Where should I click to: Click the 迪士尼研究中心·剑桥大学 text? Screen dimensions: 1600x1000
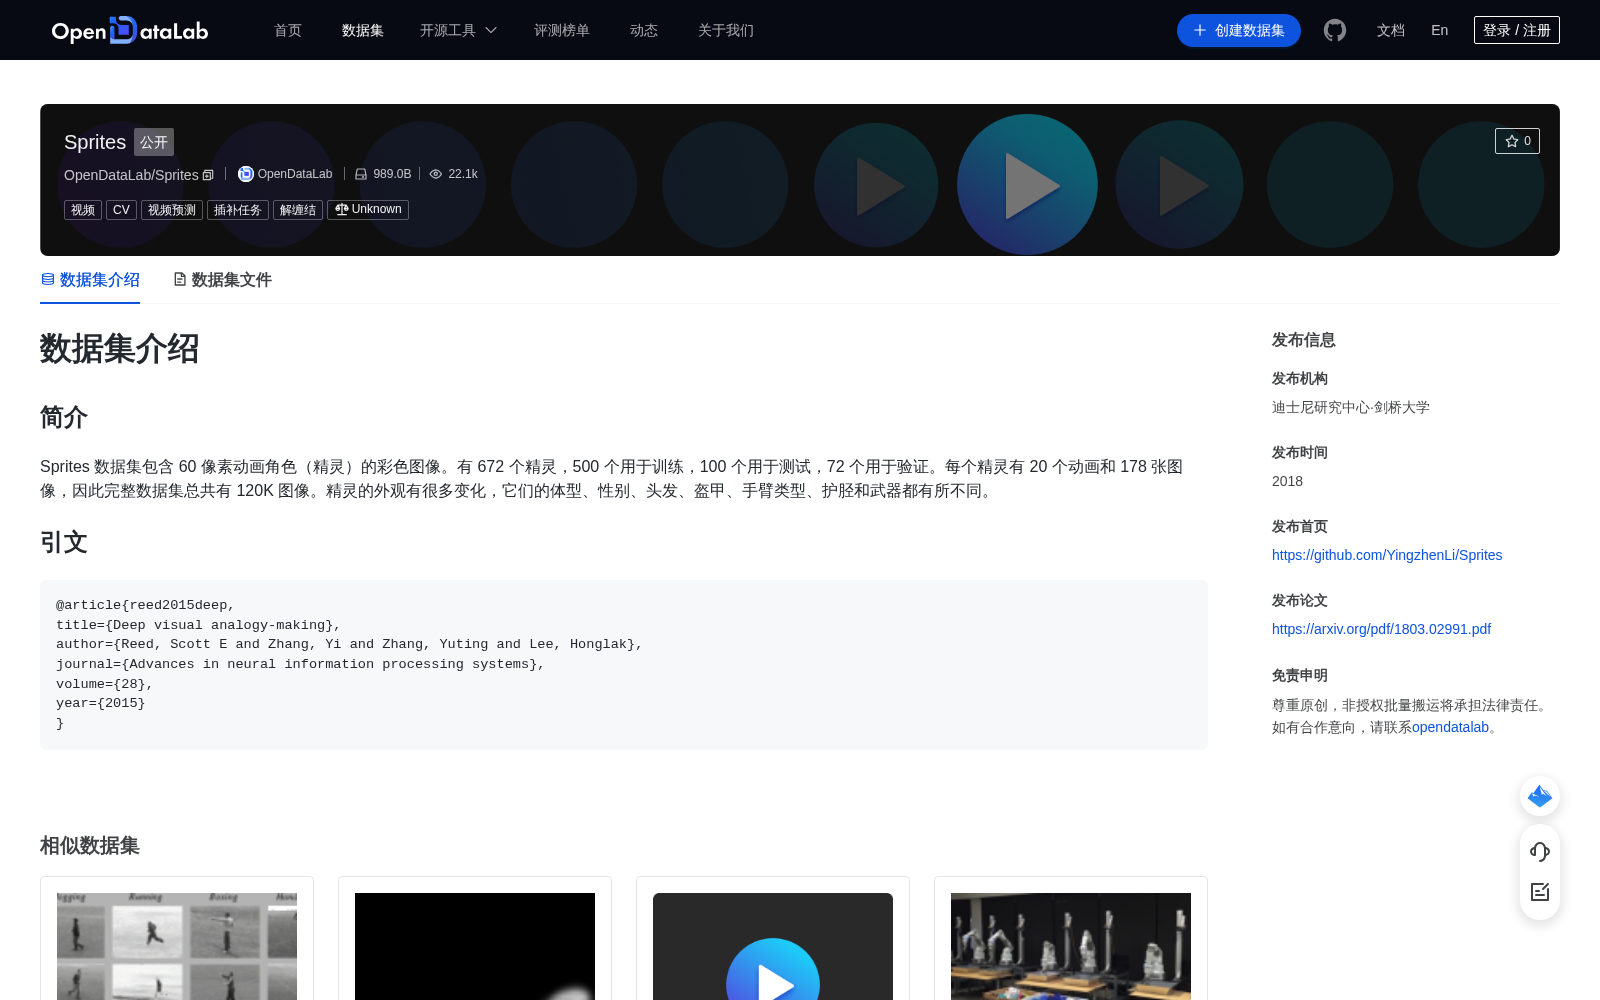(x=1351, y=407)
